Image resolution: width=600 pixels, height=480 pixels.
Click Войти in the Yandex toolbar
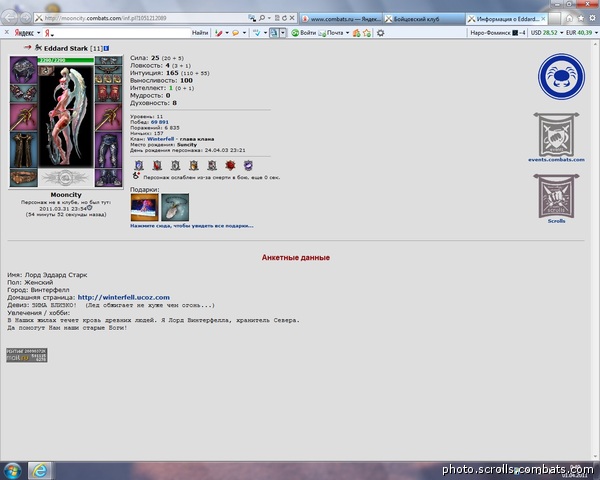click(x=303, y=33)
